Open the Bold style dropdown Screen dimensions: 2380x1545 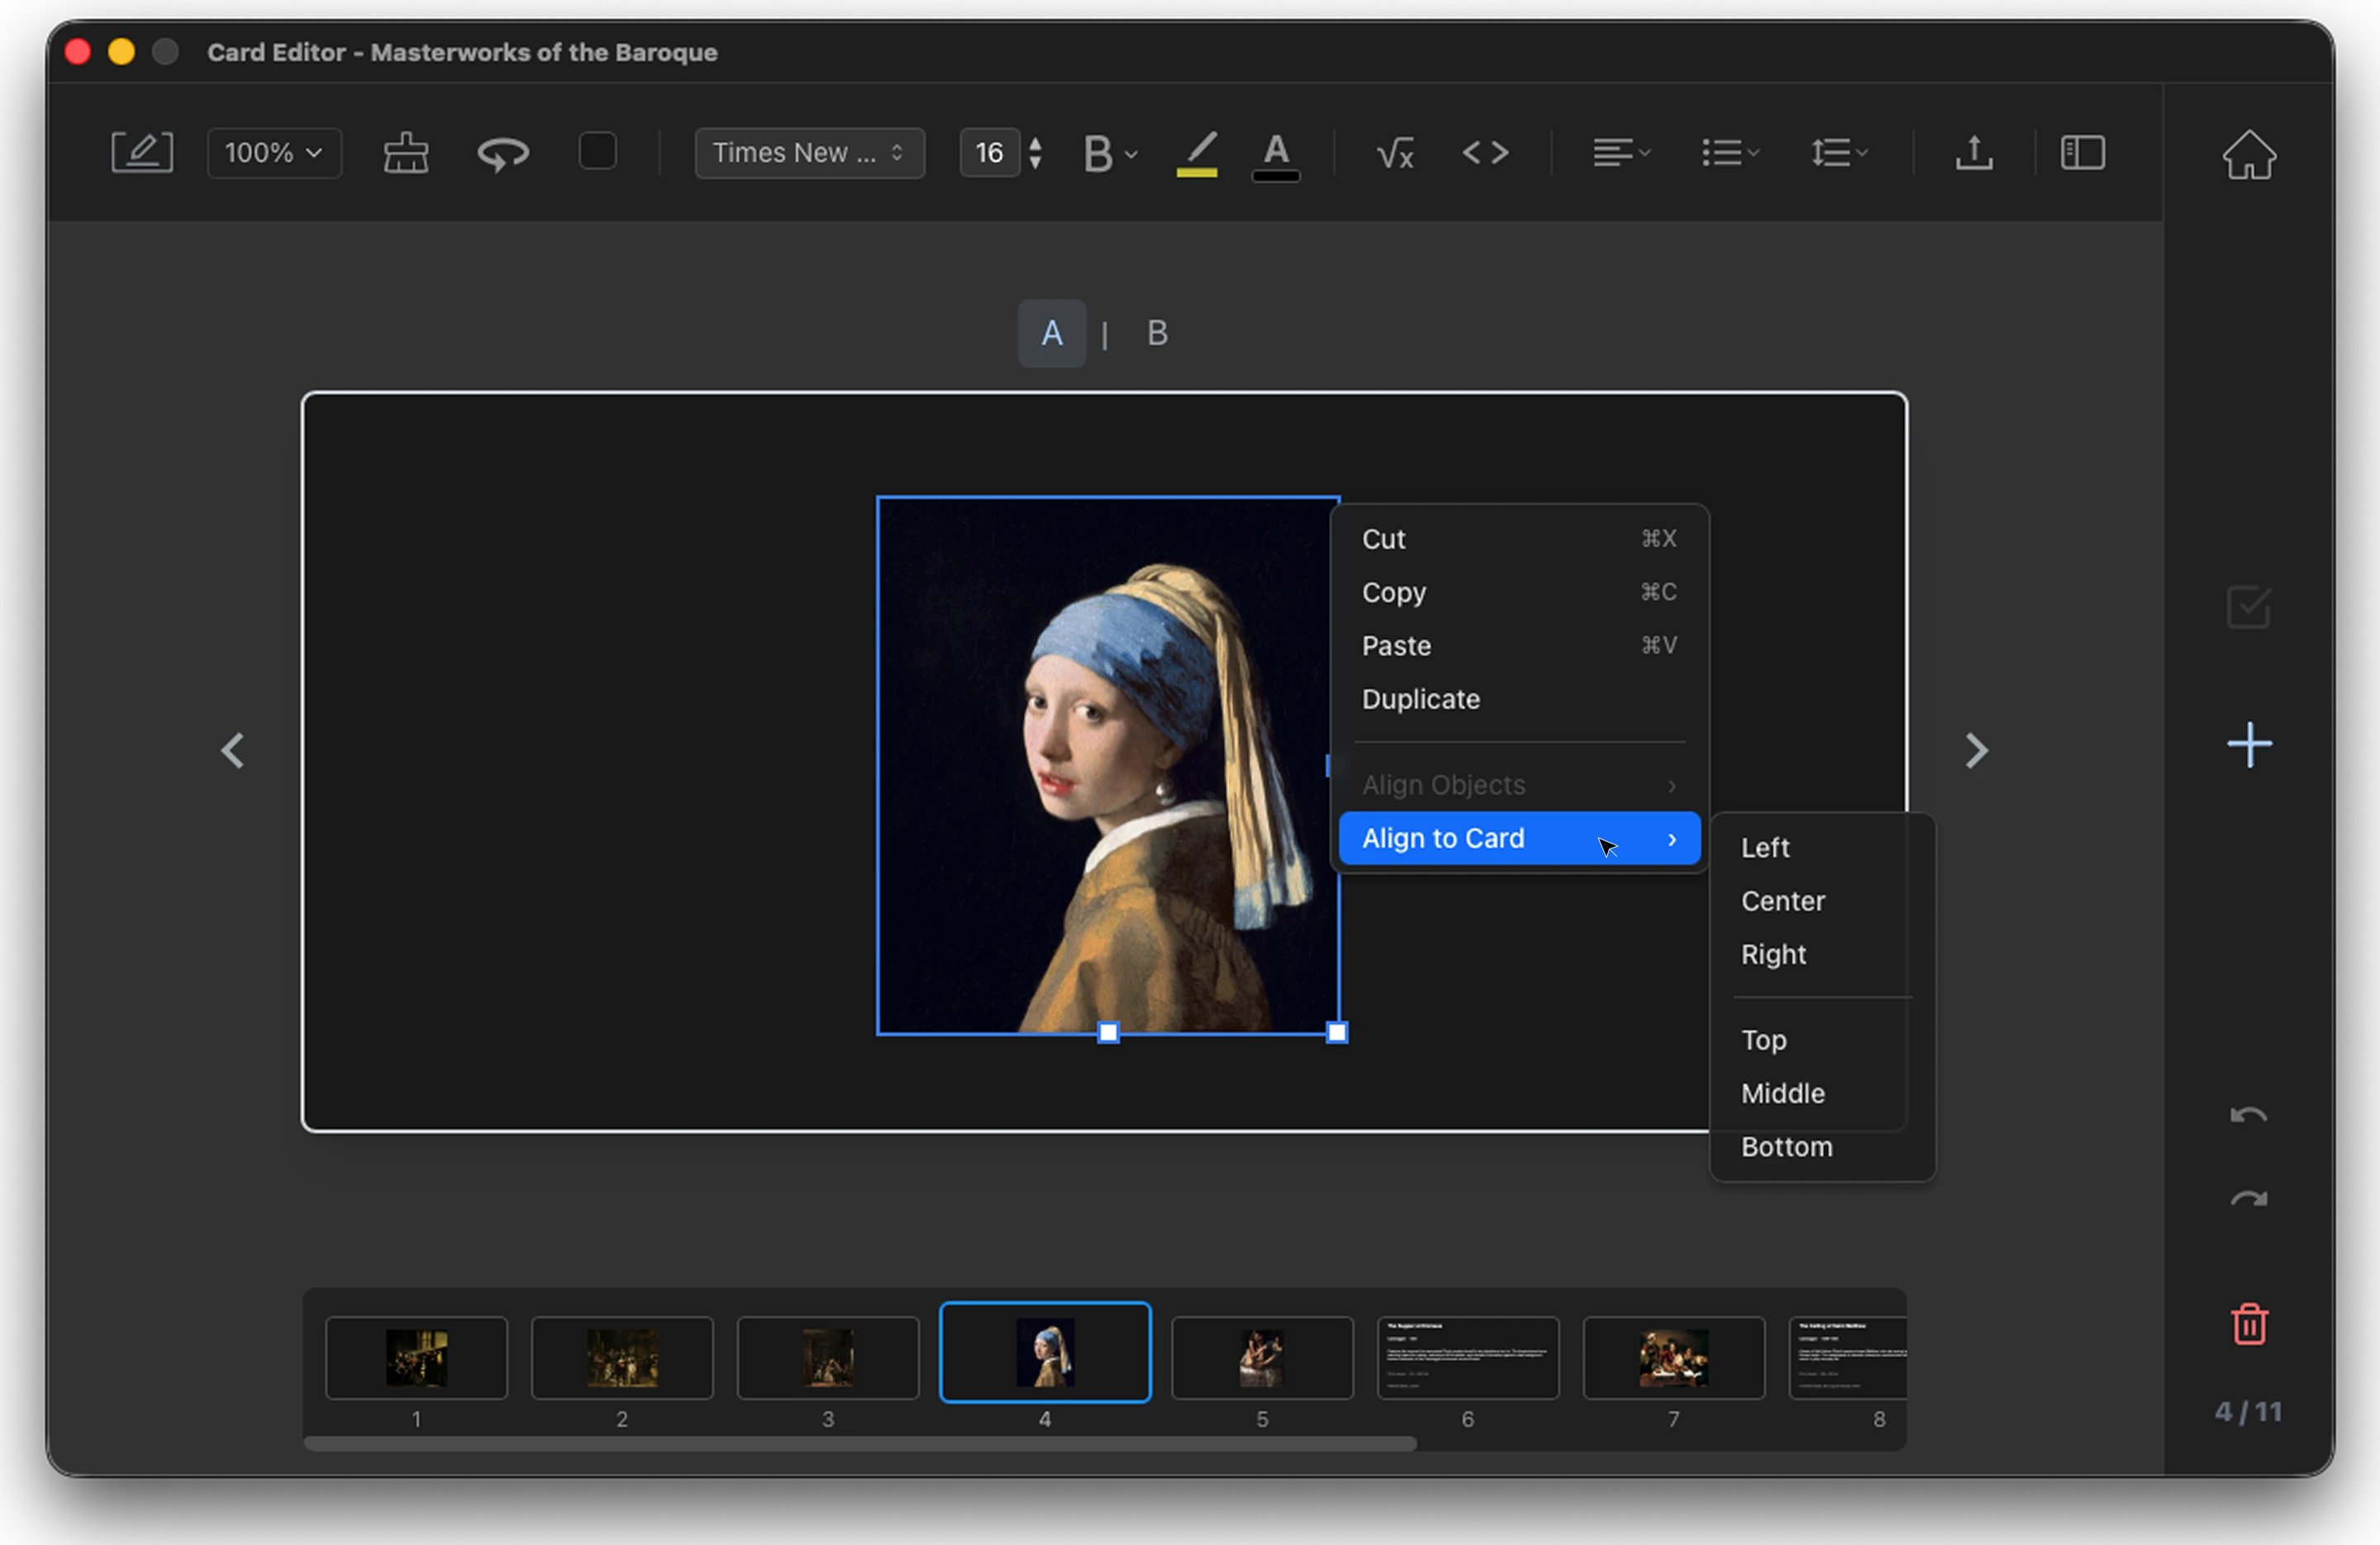tap(1110, 153)
